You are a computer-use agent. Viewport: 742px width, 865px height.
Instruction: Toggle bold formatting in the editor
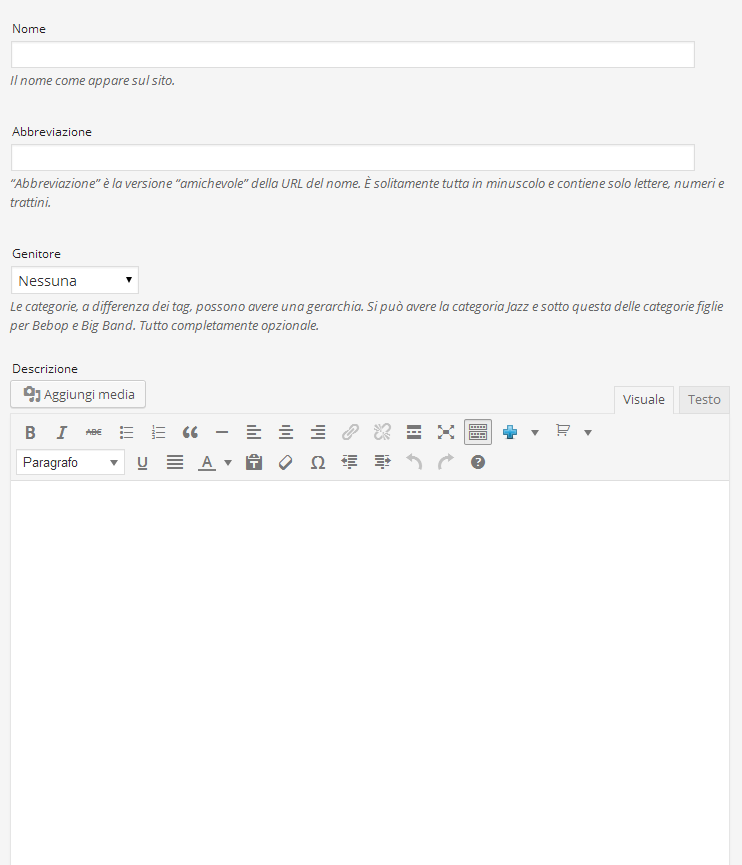coord(30,432)
